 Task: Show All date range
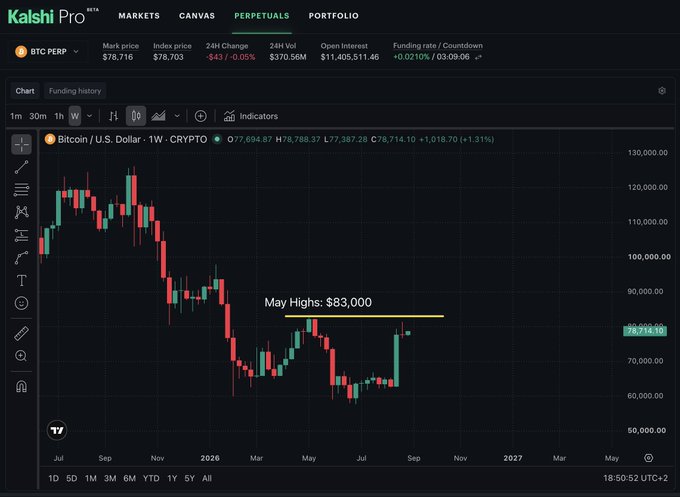click(x=207, y=478)
